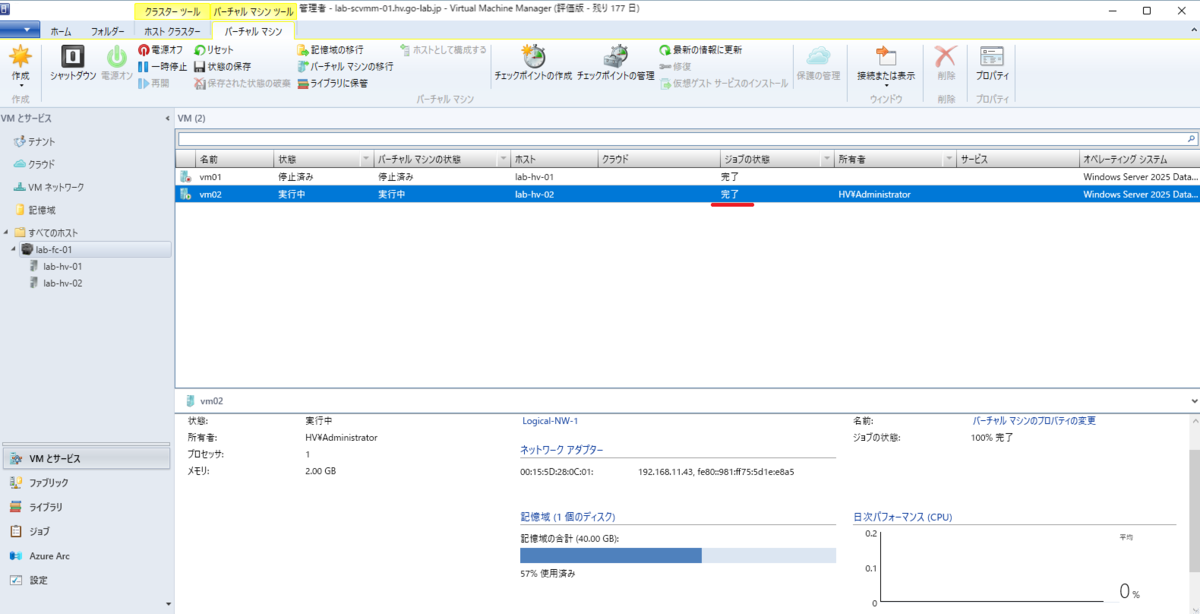Switch to ホーム tab
Image resolution: width=1200 pixels, height=614 pixels.
pyautogui.click(x=61, y=31)
